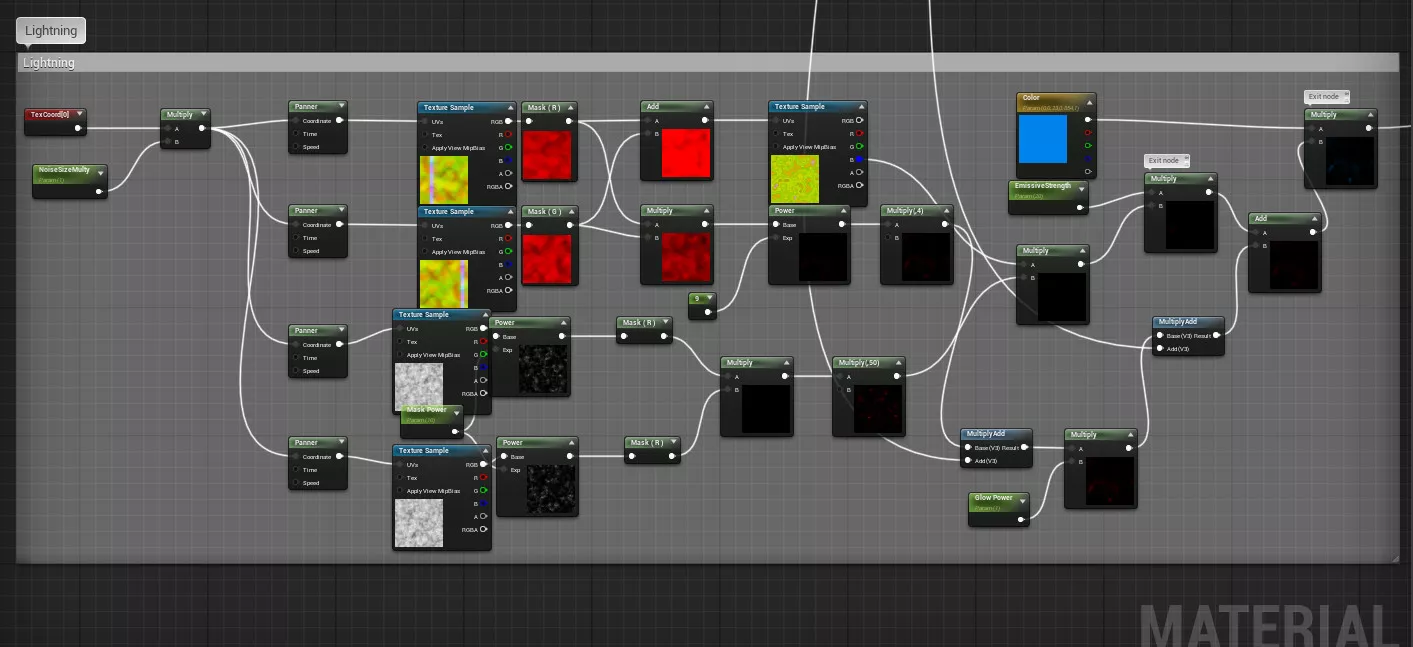Click the Color node red channel pin
This screenshot has height=647, width=1413.
1087,133
